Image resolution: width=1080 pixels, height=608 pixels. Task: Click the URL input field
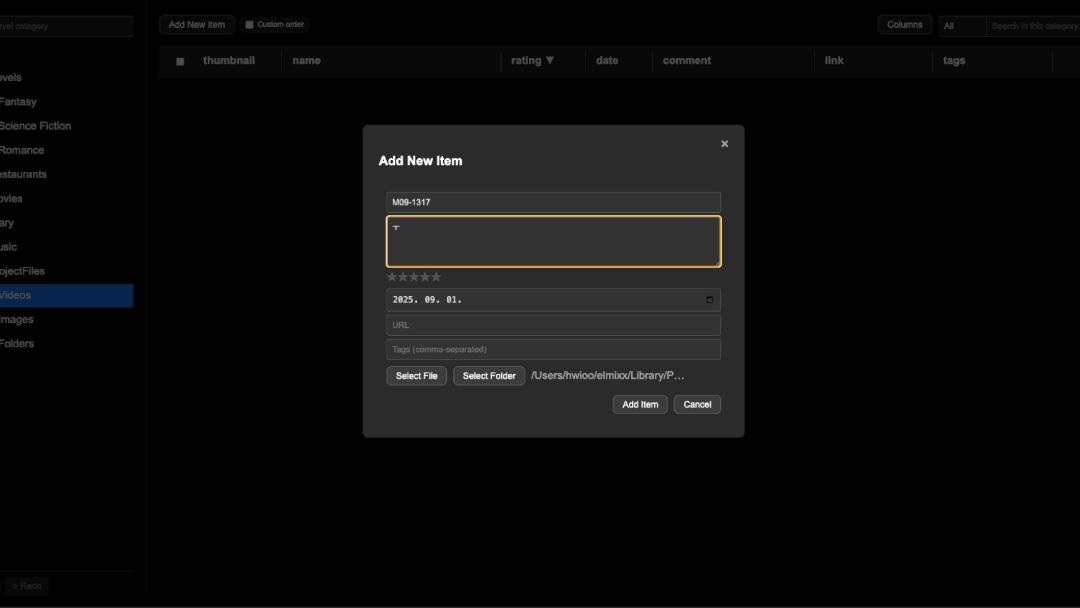tap(553, 325)
